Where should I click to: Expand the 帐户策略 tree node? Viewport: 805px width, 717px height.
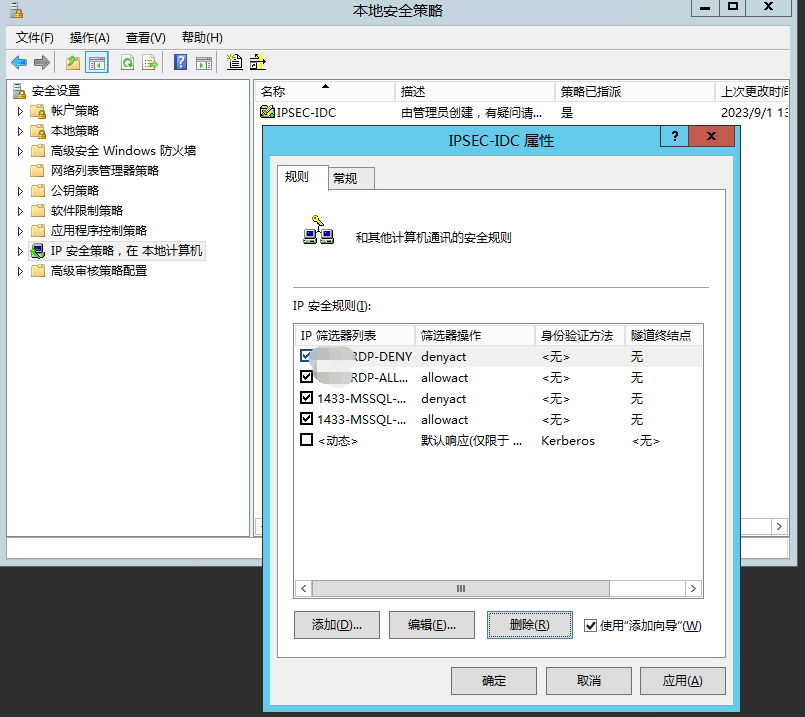click(20, 111)
